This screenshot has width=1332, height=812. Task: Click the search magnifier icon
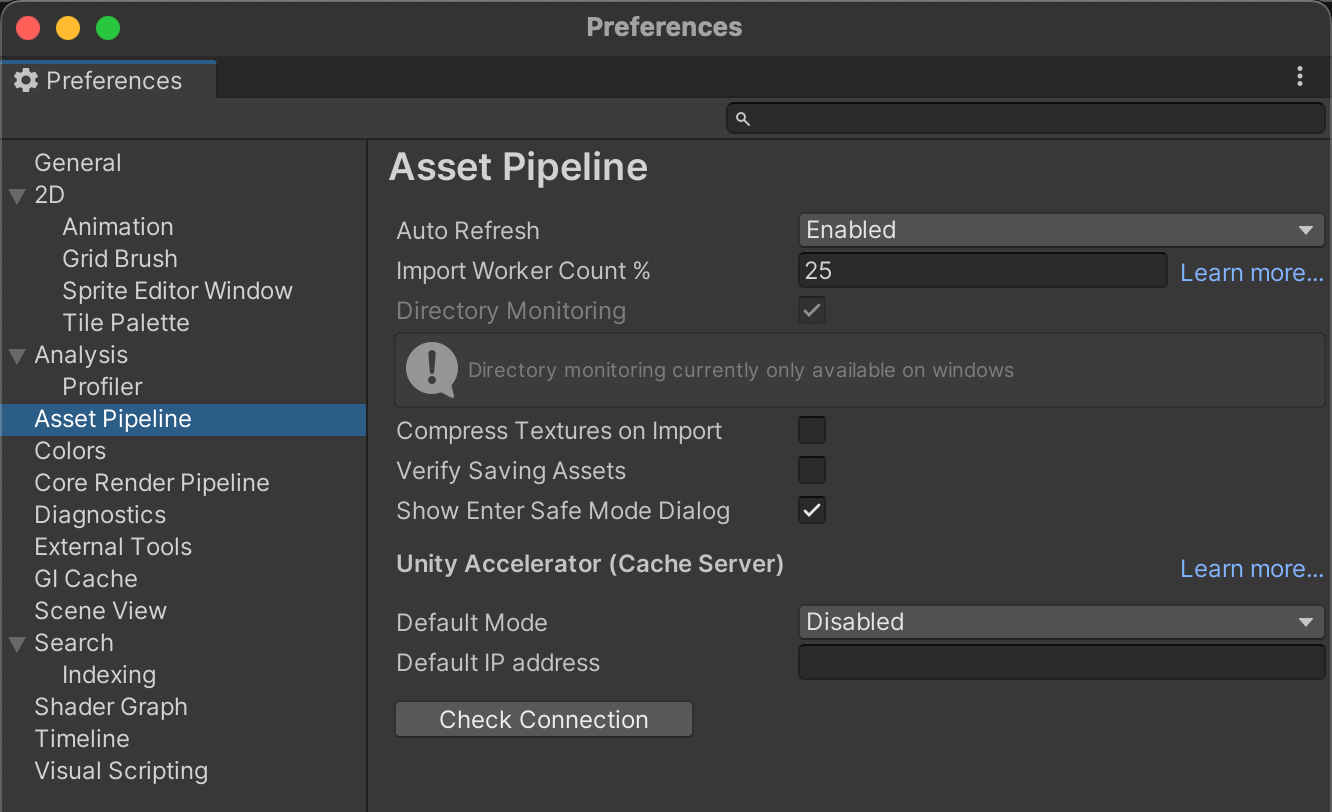tap(743, 119)
